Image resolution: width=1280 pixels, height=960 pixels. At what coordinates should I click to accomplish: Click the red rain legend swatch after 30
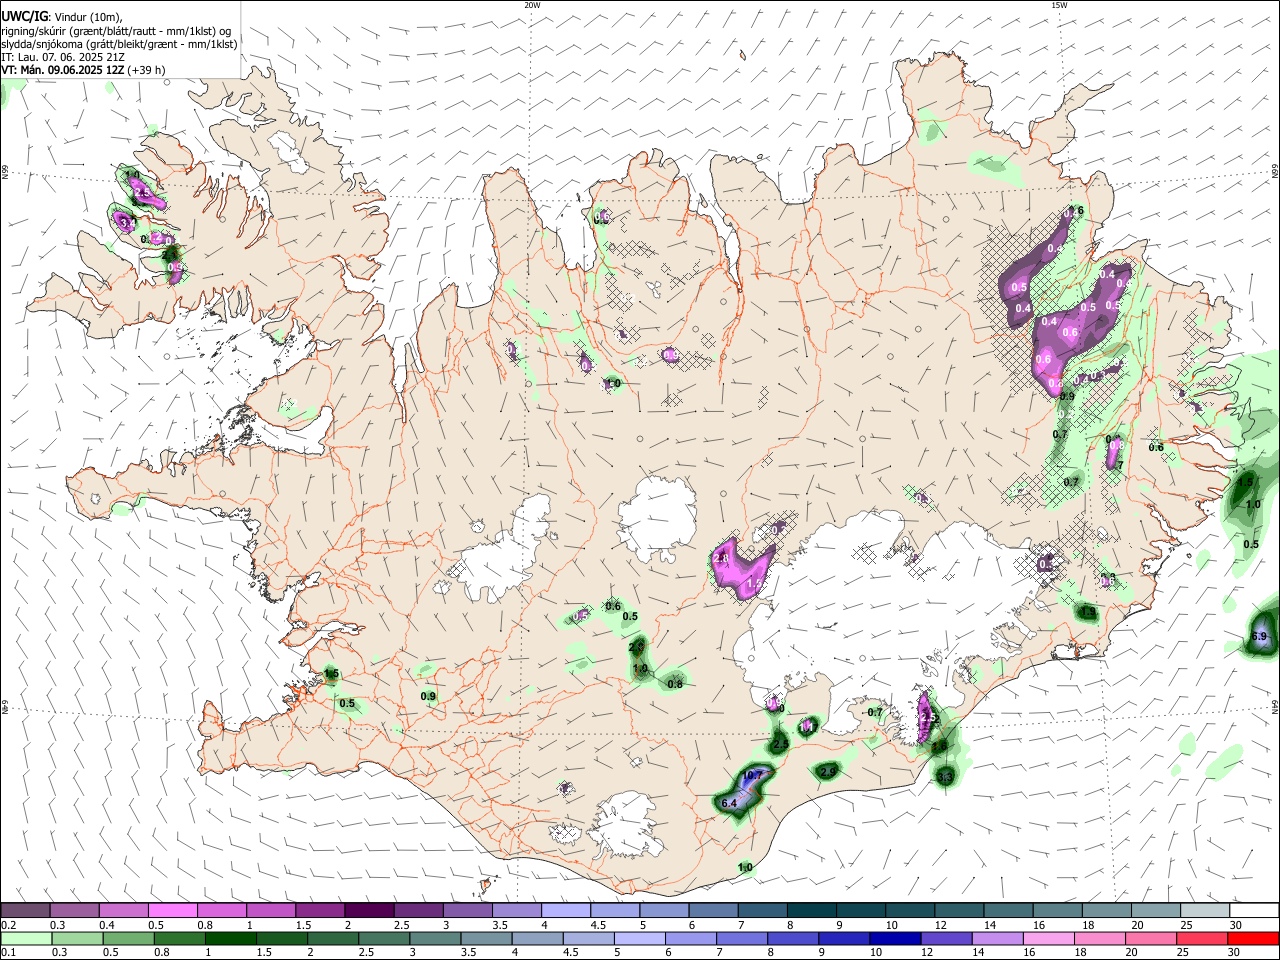1253,938
